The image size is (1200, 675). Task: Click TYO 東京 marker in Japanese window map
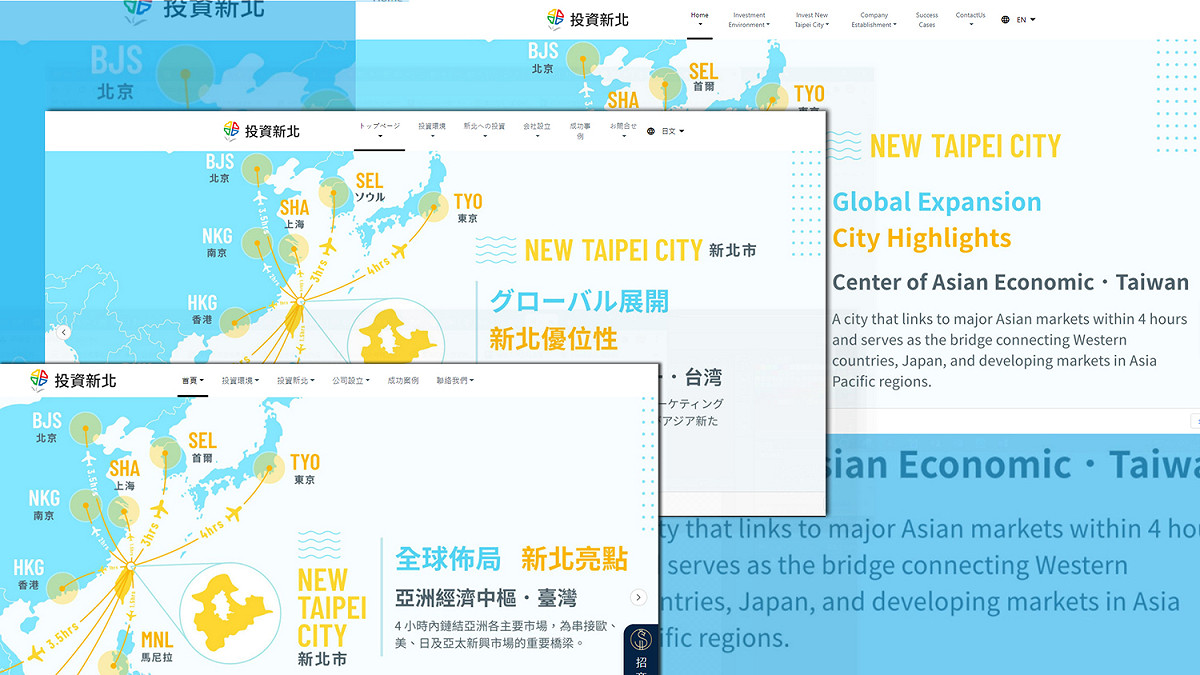[434, 207]
